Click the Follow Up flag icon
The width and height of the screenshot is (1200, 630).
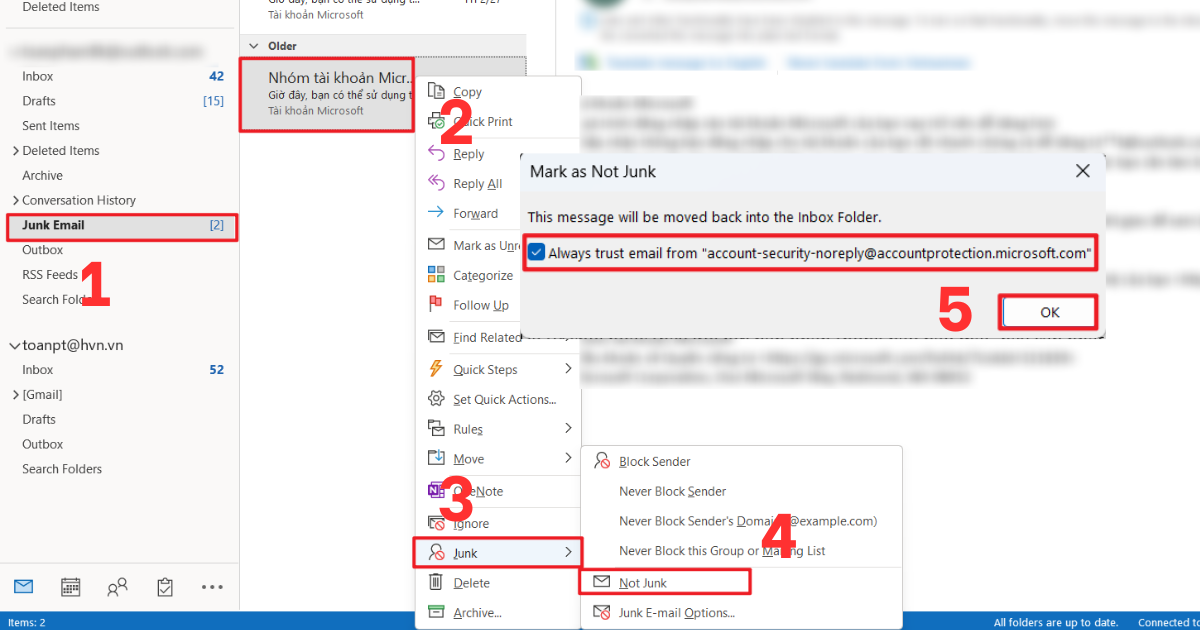coord(437,305)
